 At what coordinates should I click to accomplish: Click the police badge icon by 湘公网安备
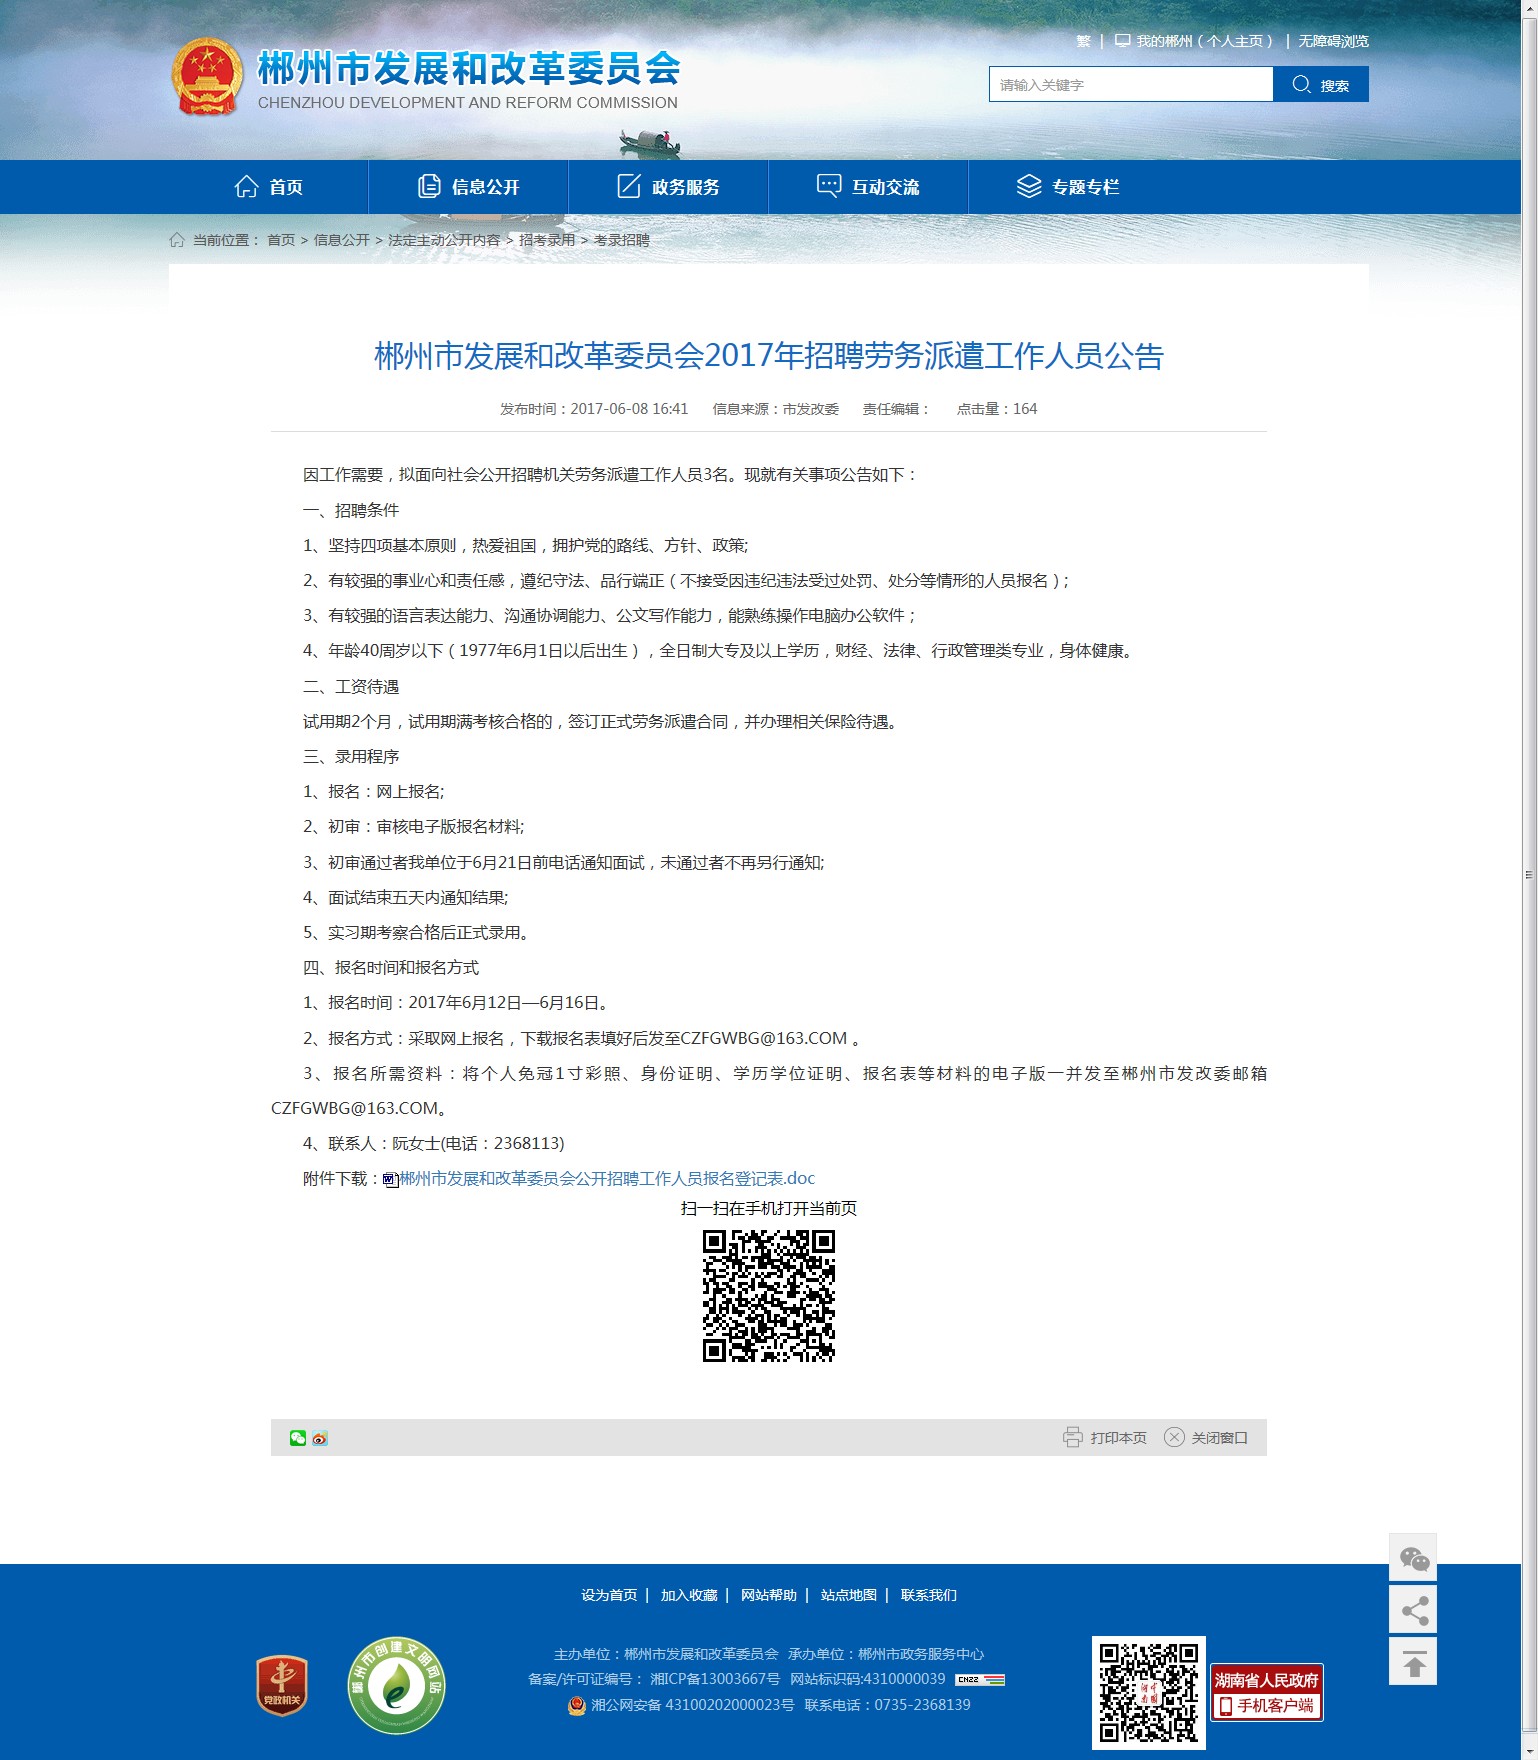pyautogui.click(x=577, y=1705)
